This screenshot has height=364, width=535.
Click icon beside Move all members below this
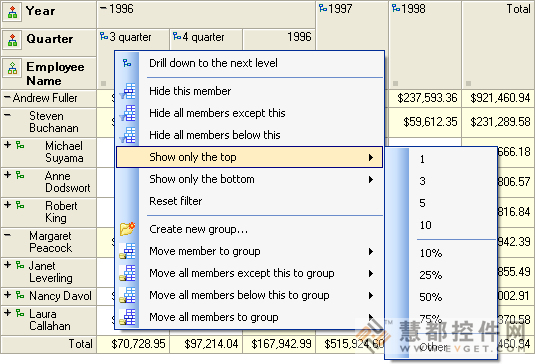(127, 295)
